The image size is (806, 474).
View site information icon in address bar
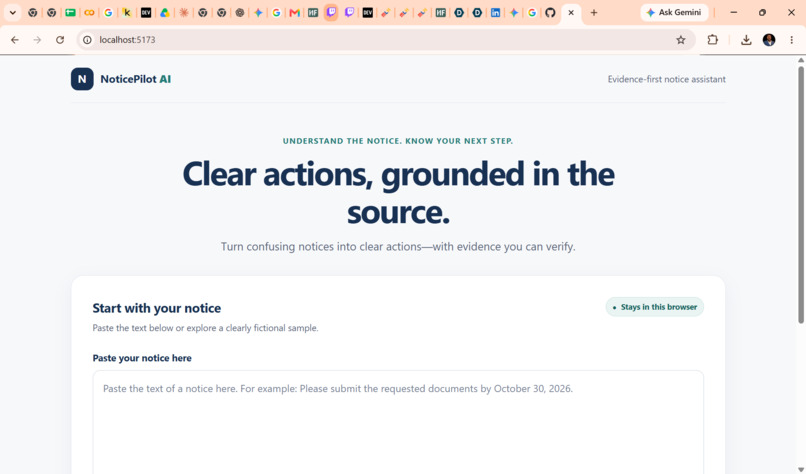coord(87,40)
